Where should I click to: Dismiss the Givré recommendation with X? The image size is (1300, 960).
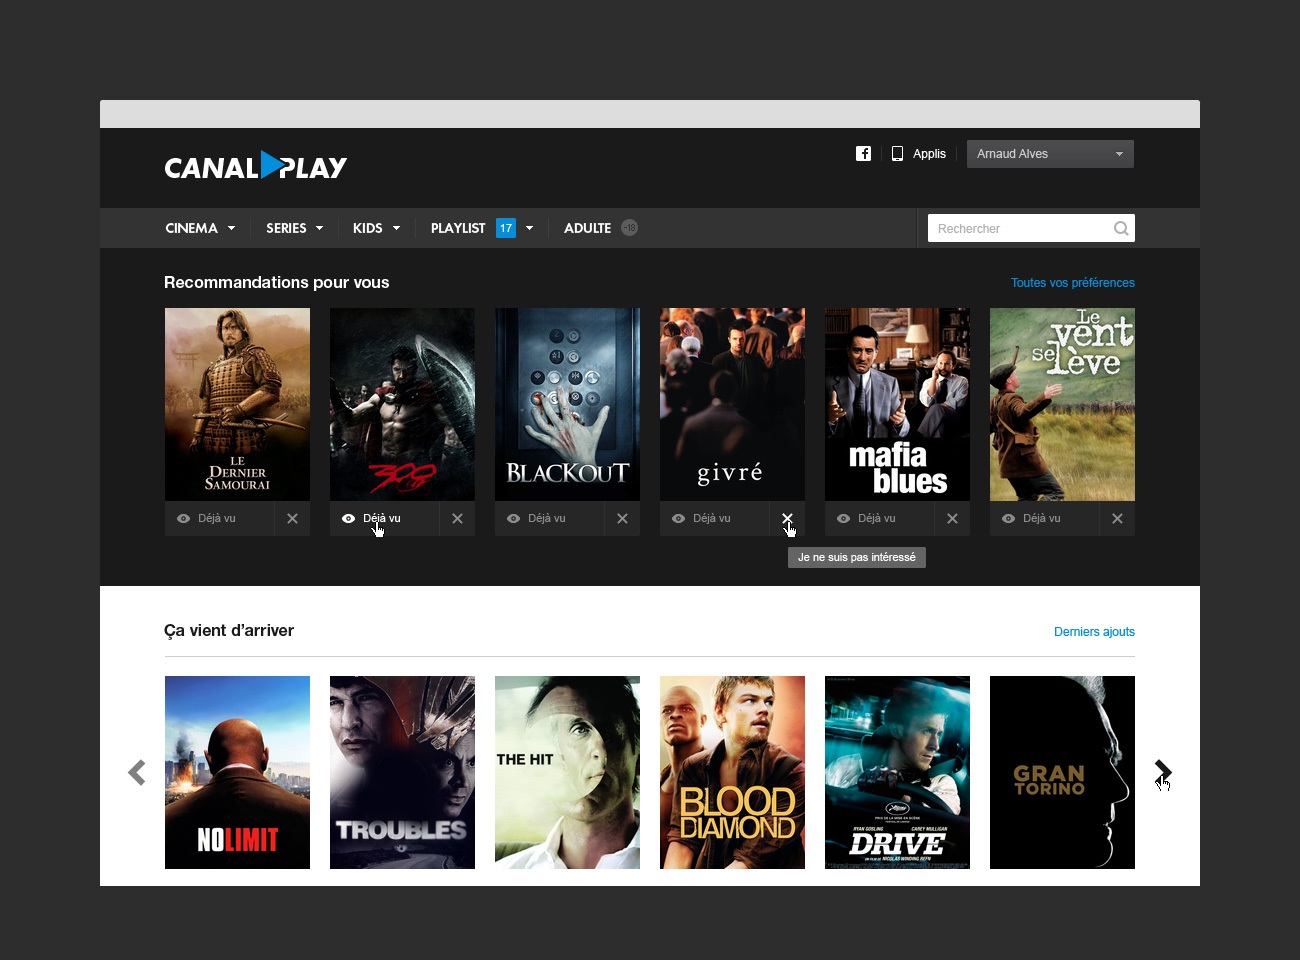click(787, 518)
